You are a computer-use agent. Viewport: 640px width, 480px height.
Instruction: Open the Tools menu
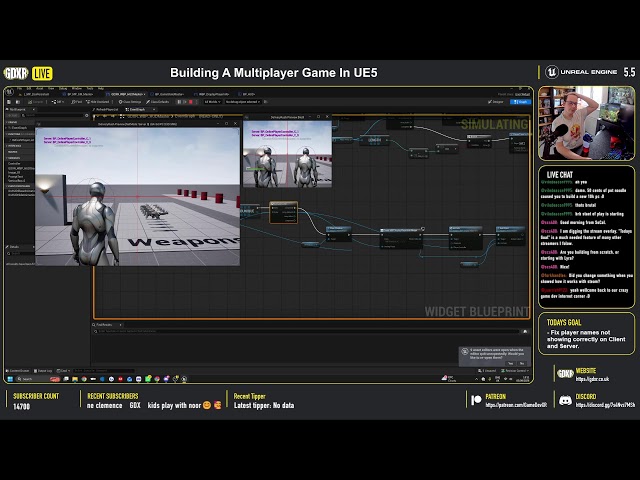point(90,88)
